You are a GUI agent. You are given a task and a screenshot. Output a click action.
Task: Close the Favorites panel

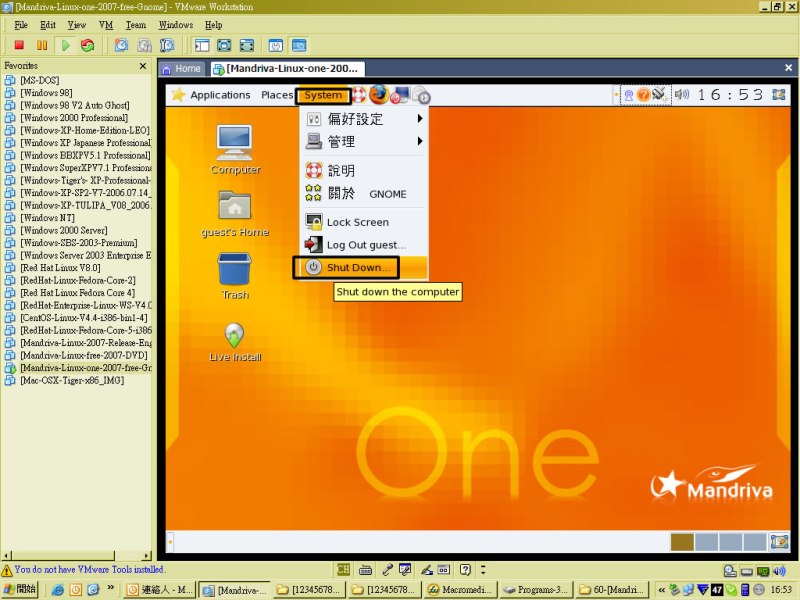143,66
